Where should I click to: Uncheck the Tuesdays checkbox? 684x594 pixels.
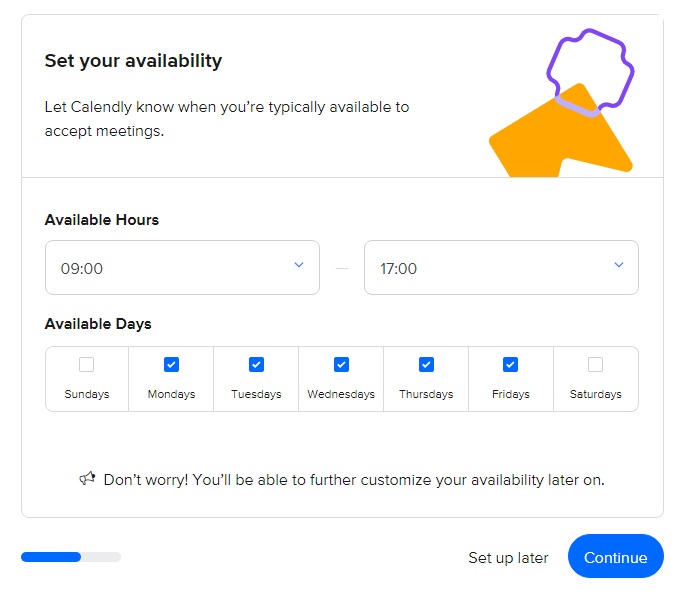(x=256, y=364)
